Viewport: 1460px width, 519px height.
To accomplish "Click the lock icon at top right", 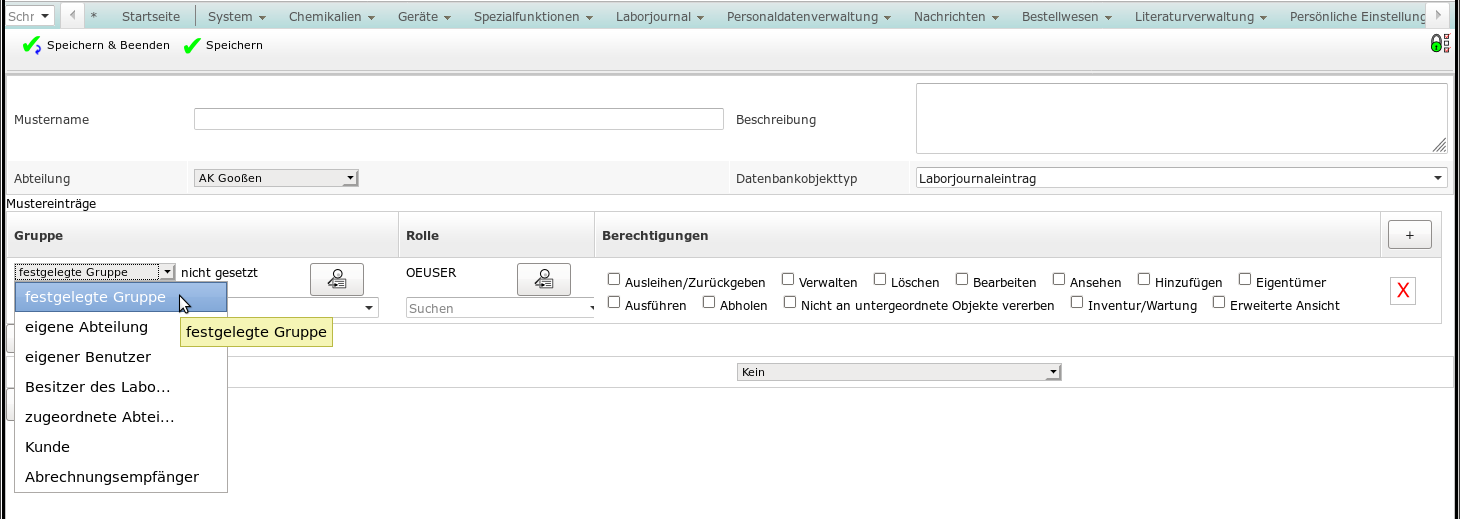I will [1437, 43].
